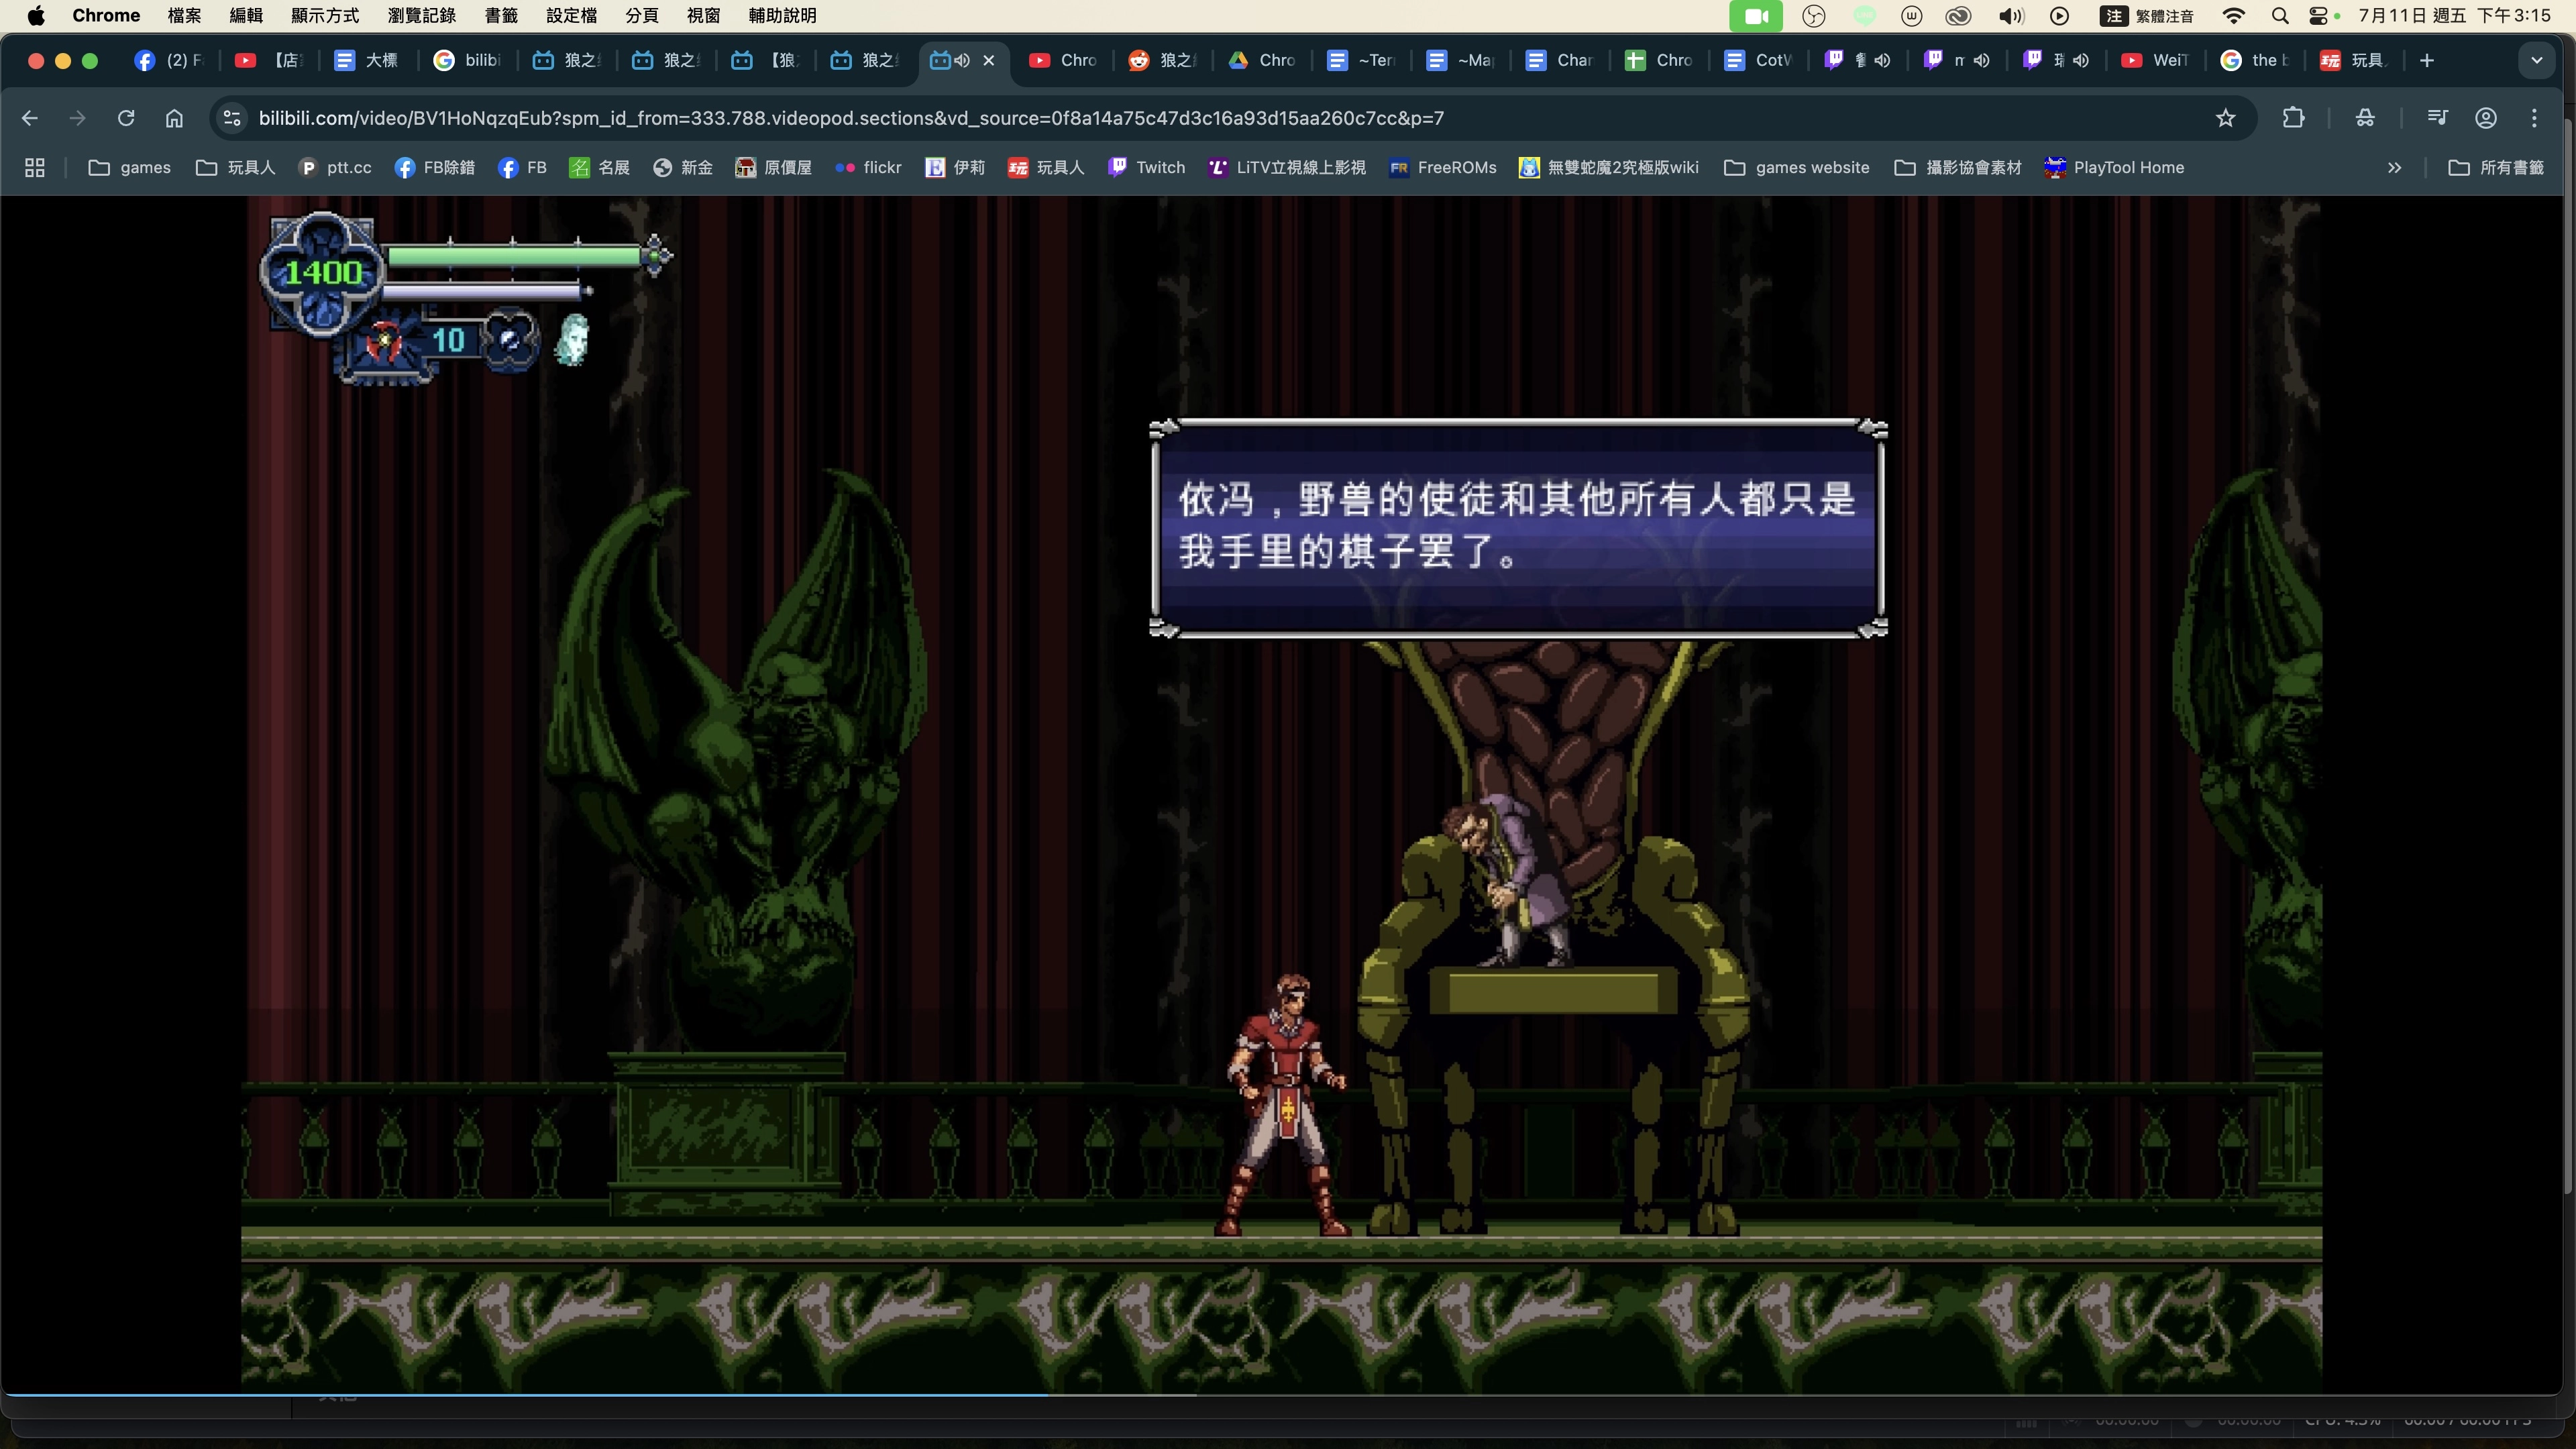Open Spotlight search in menu bar
This screenshot has height=1449, width=2576.
tap(2280, 16)
